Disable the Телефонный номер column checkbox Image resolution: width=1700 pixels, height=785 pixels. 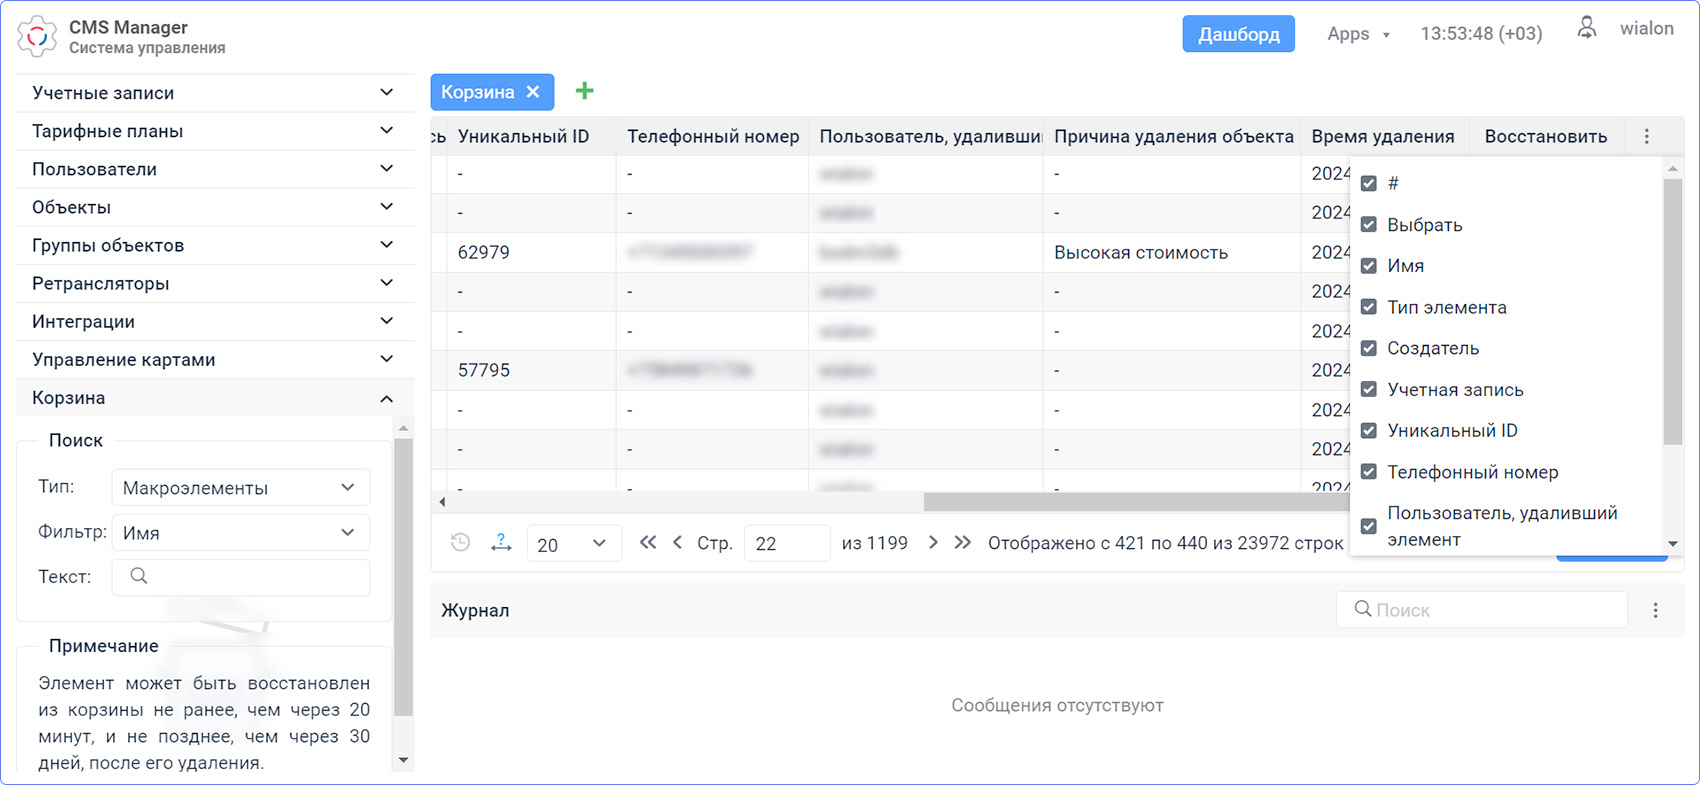pos(1369,472)
